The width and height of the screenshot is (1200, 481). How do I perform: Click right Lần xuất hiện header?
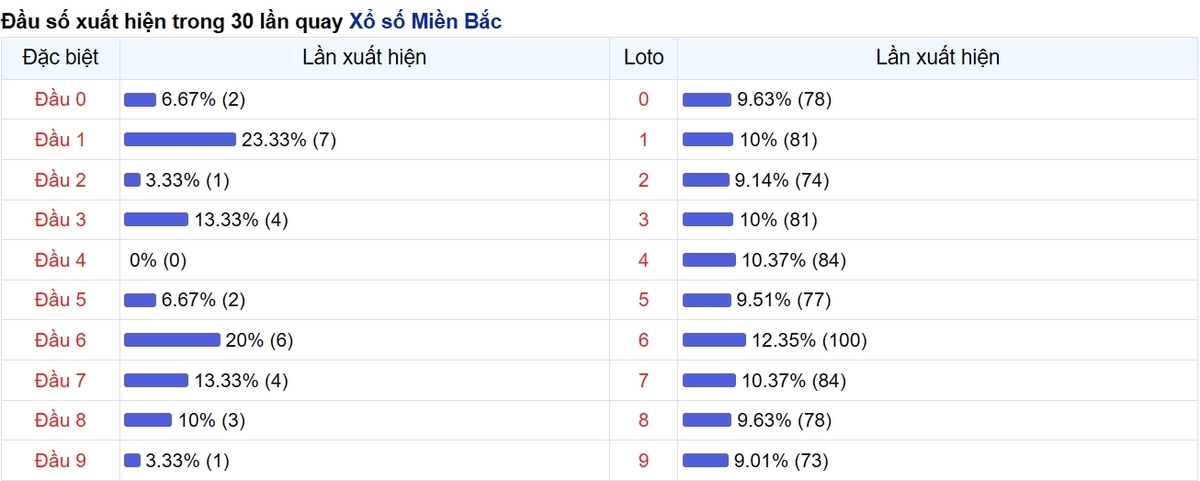pos(938,58)
